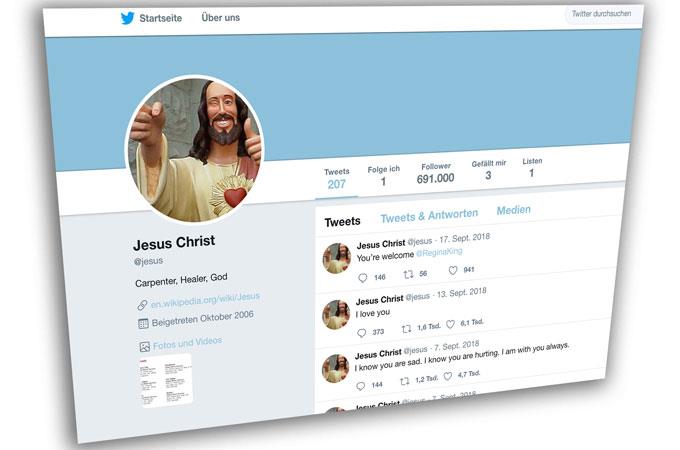This screenshot has height=450, width=680.
Task: Switch to the Medien tab
Action: tap(513, 210)
